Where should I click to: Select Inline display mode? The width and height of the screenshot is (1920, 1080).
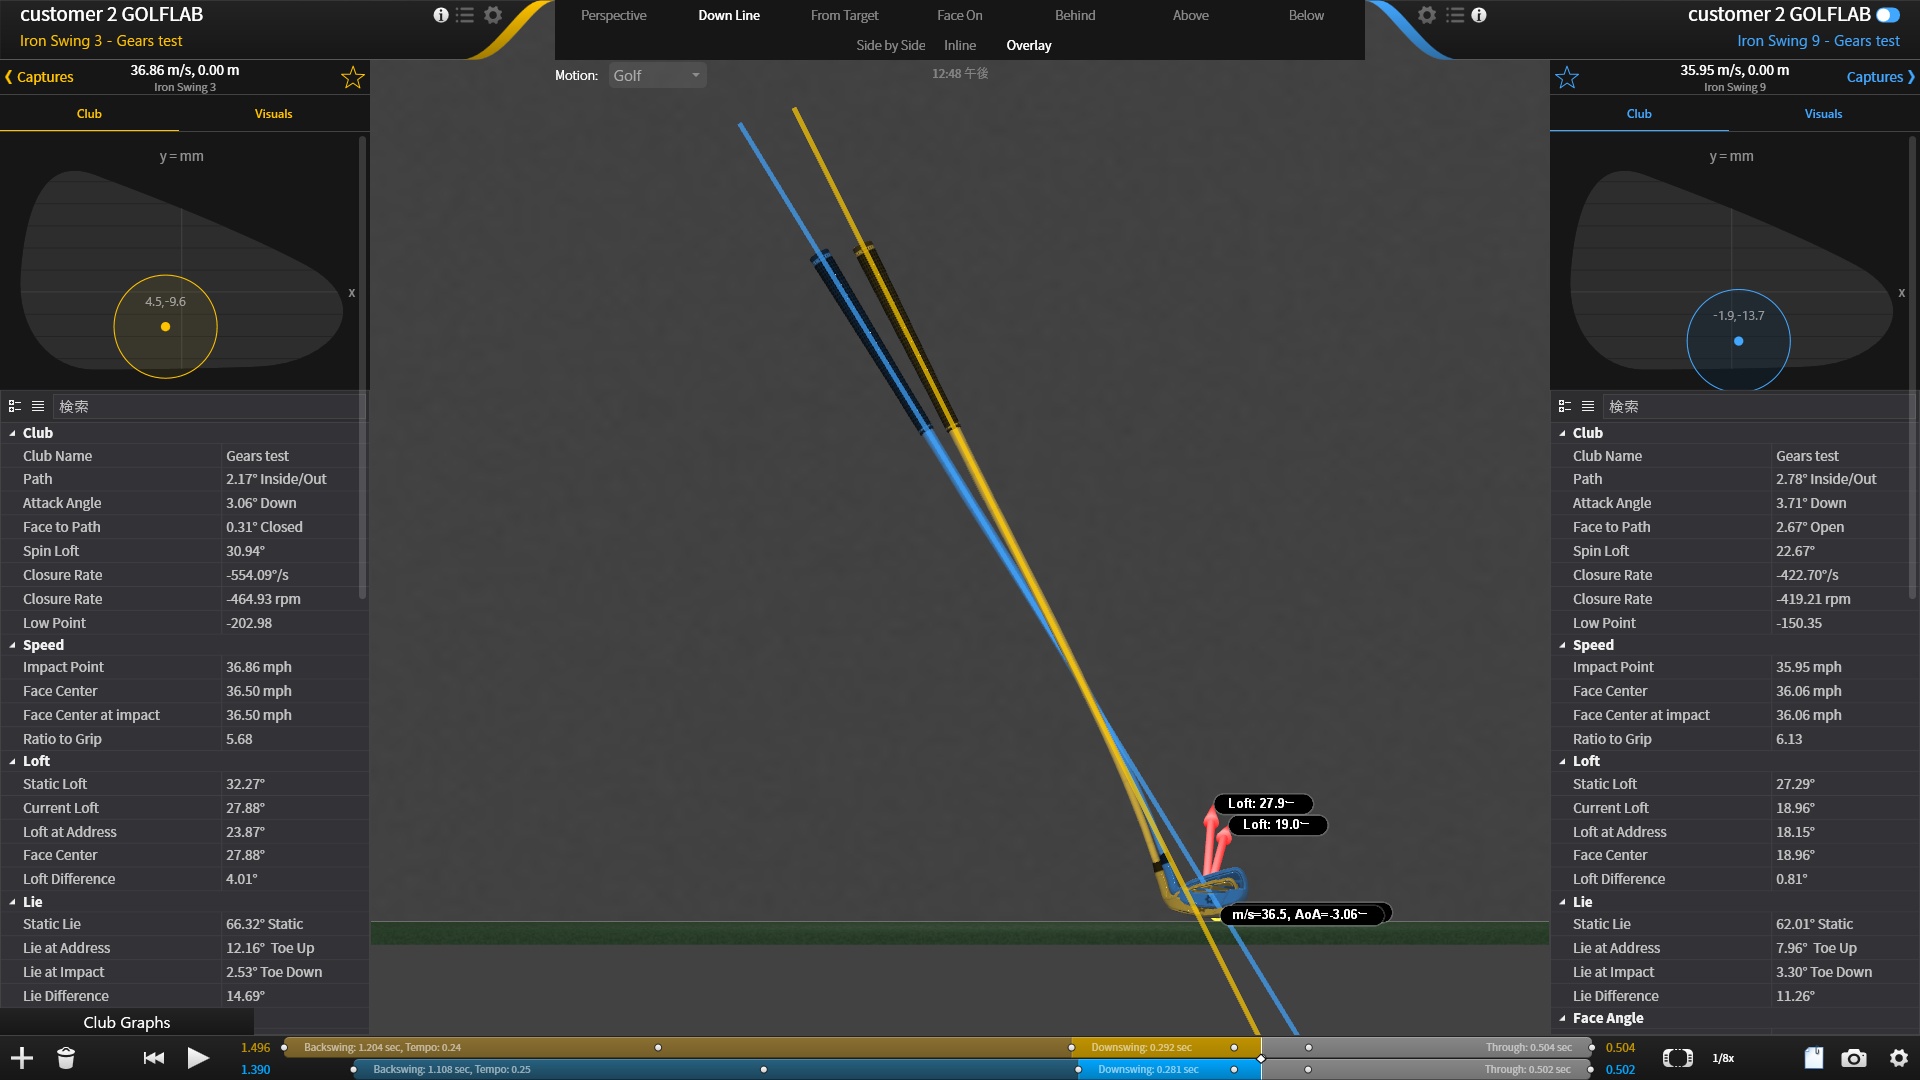[959, 45]
